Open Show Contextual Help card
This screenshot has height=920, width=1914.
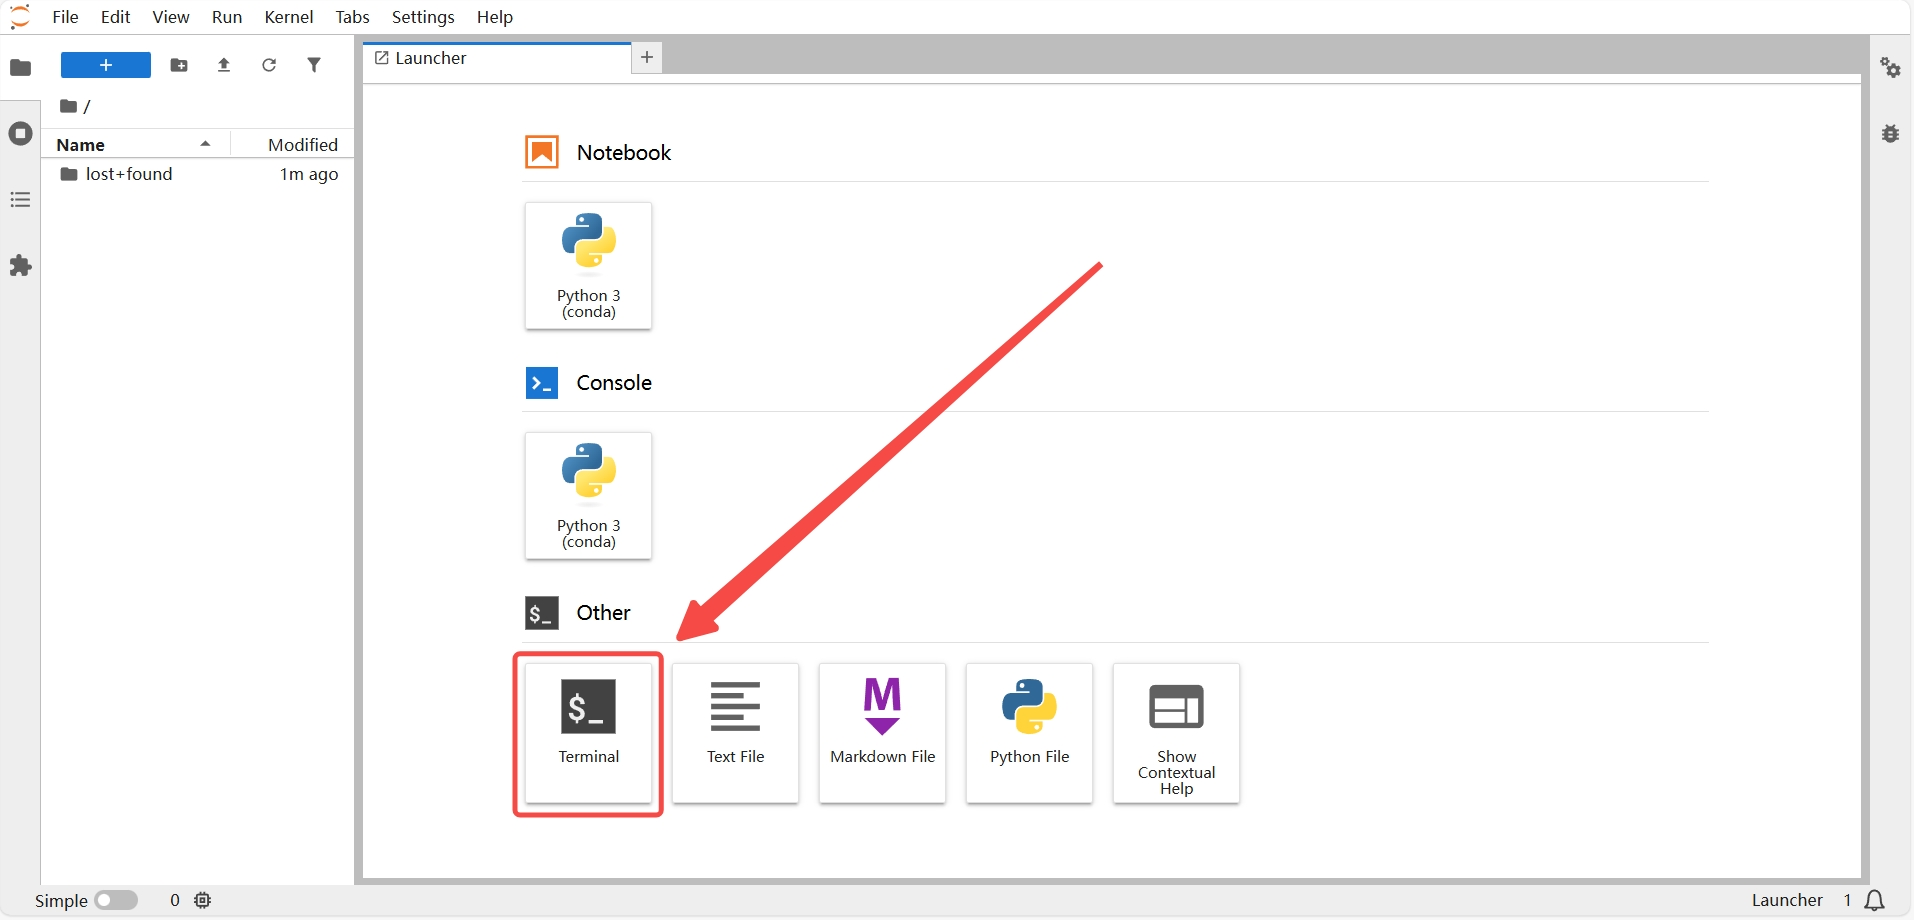click(1176, 733)
